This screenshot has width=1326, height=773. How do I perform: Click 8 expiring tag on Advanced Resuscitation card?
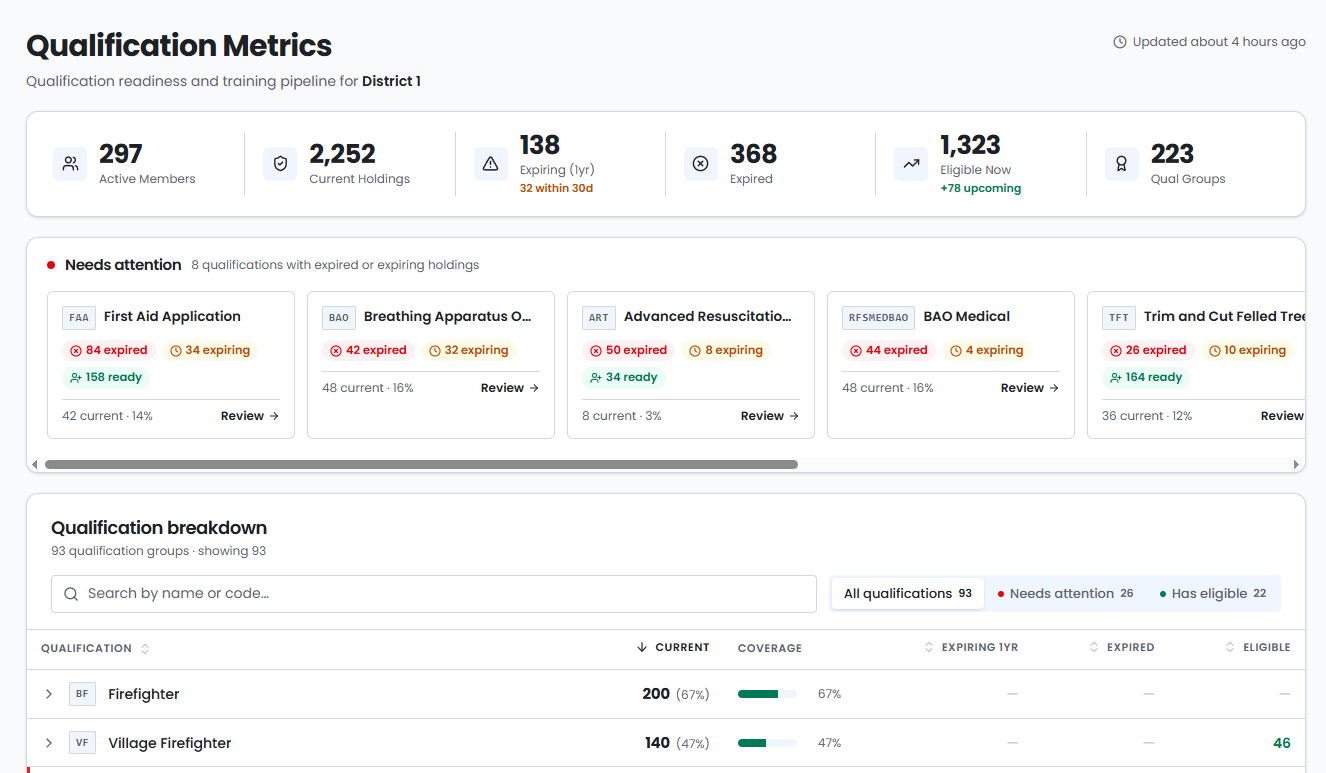click(726, 350)
